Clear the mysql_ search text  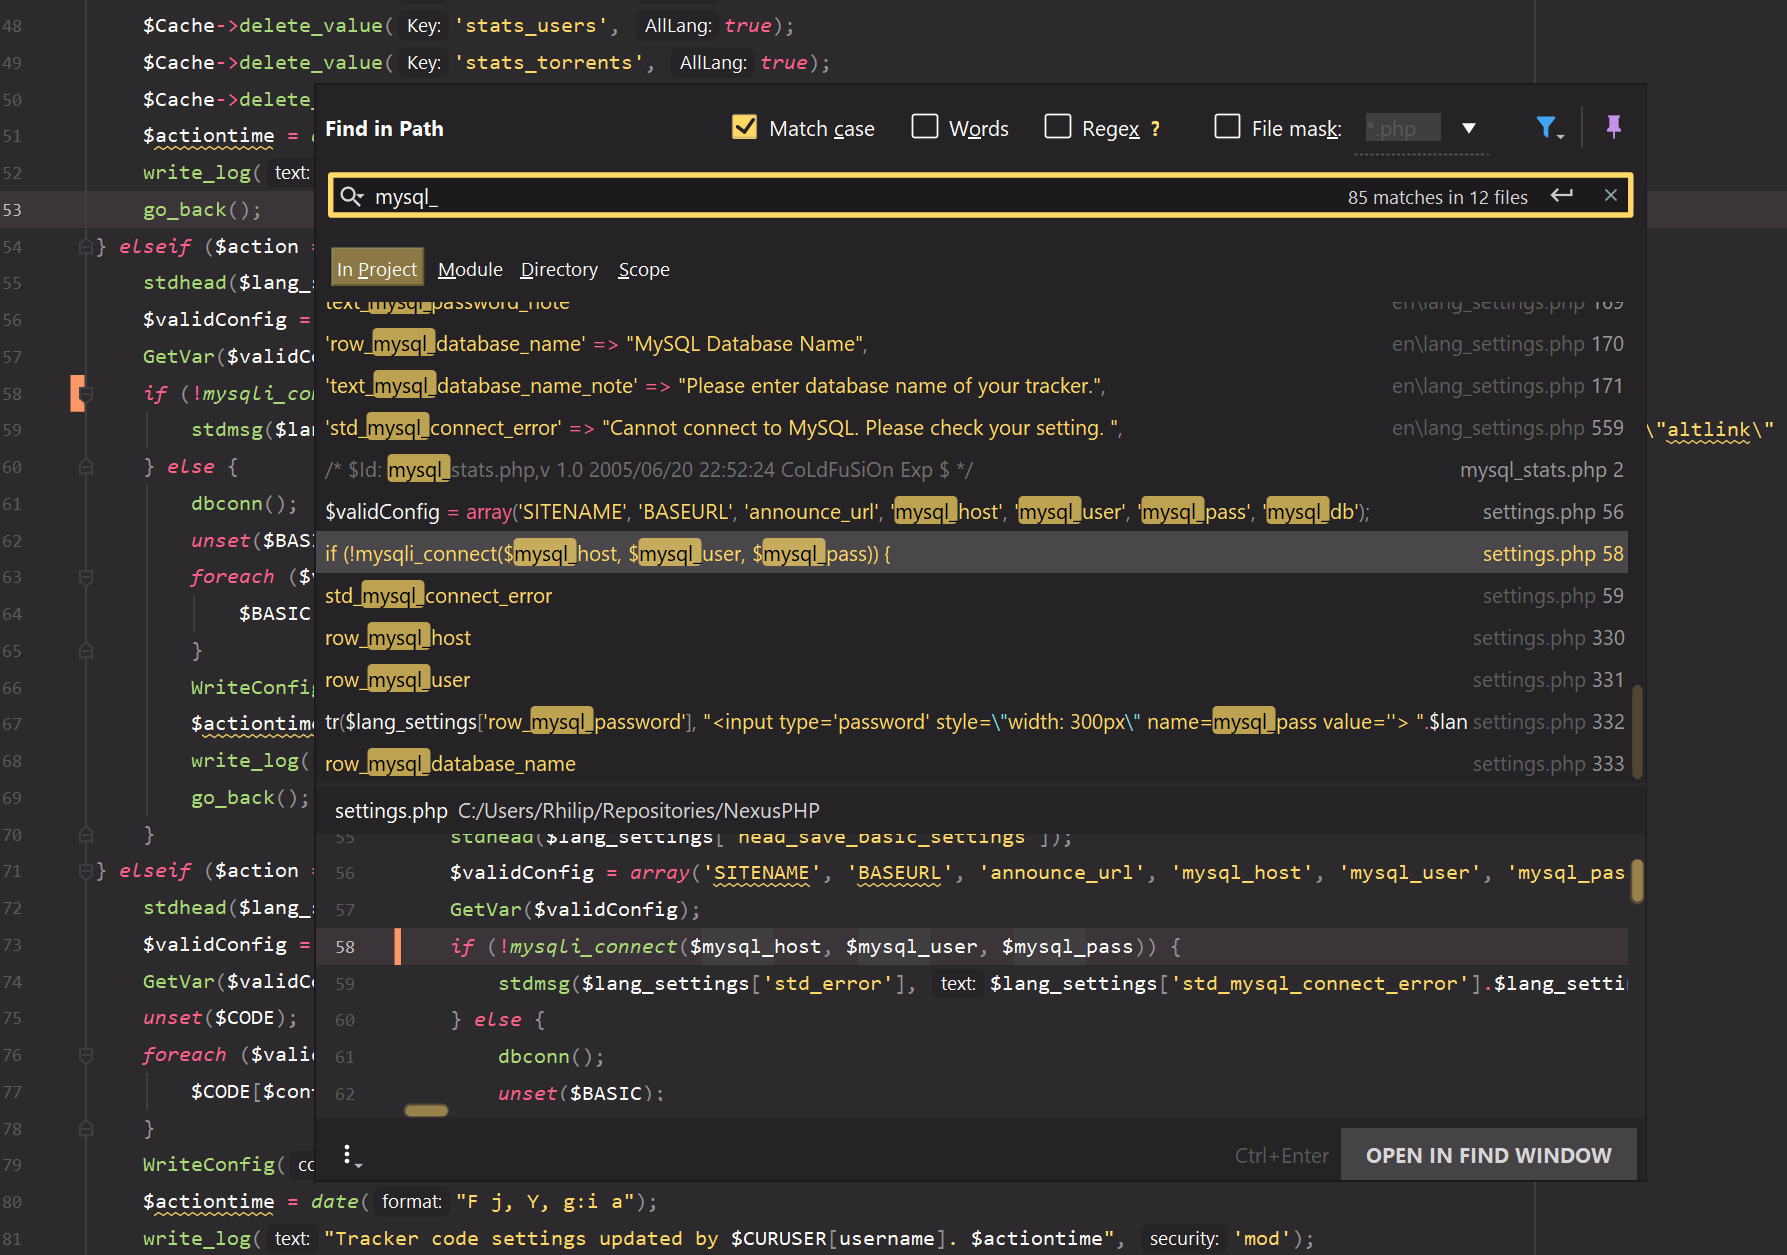(1610, 196)
